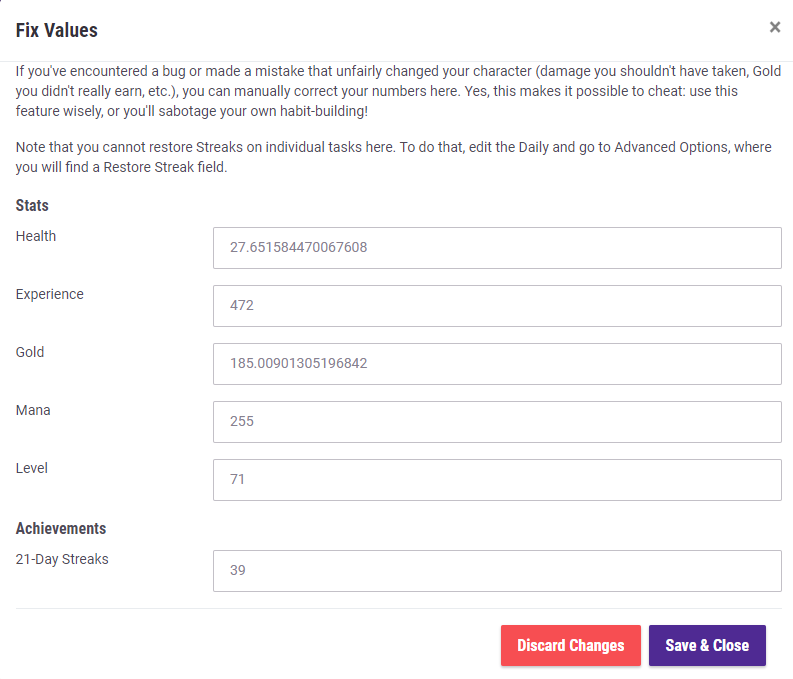Click the Fix Values dialog title
Image resolution: width=793 pixels, height=679 pixels.
[x=57, y=30]
